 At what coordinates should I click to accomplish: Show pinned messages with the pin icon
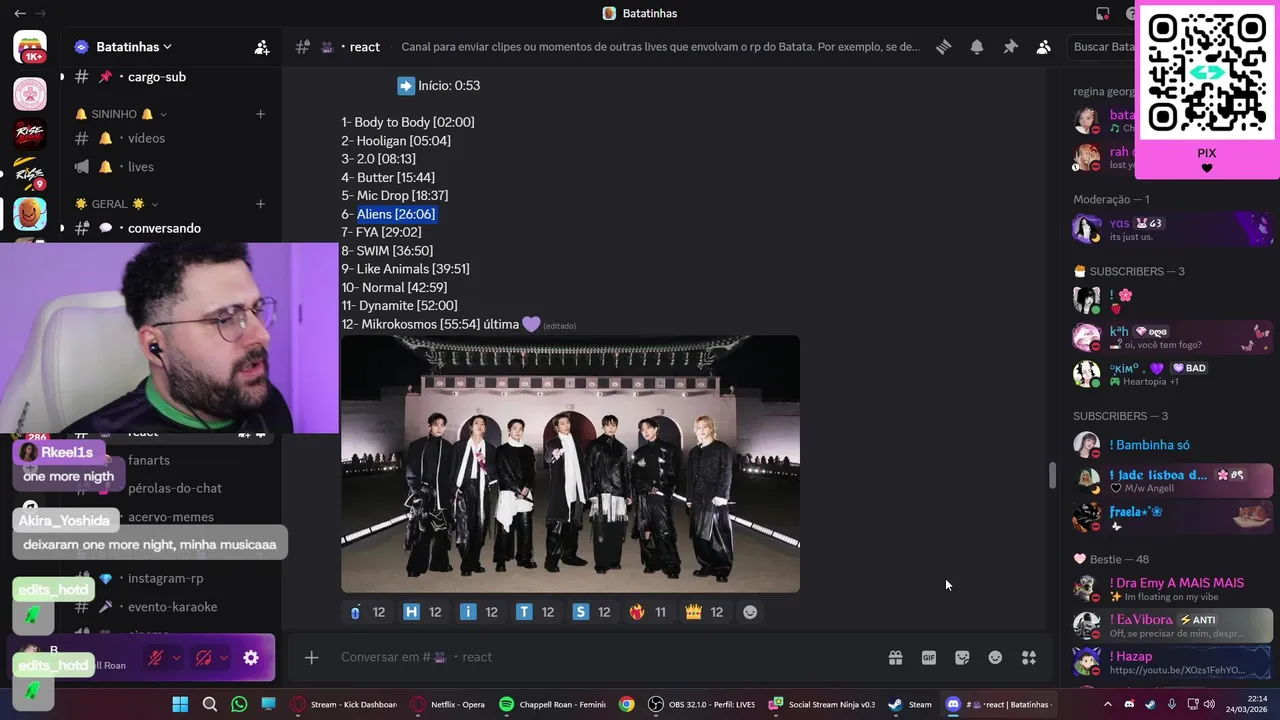point(1010,47)
